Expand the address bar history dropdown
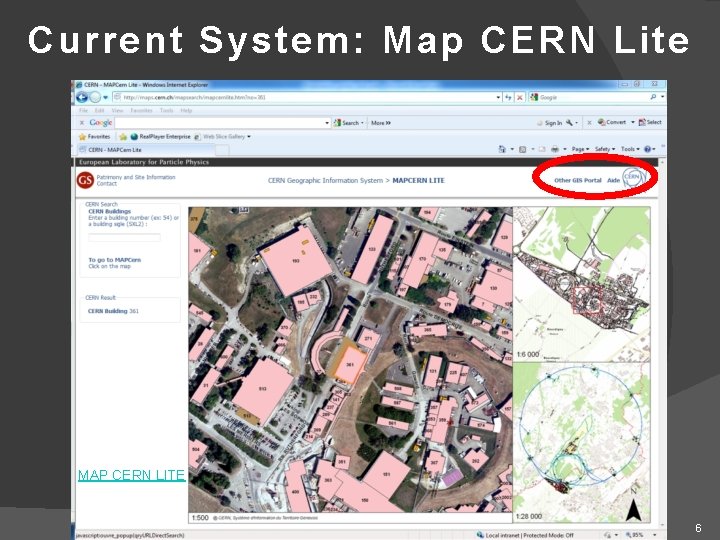This screenshot has height=540, width=720. pyautogui.click(x=498, y=97)
